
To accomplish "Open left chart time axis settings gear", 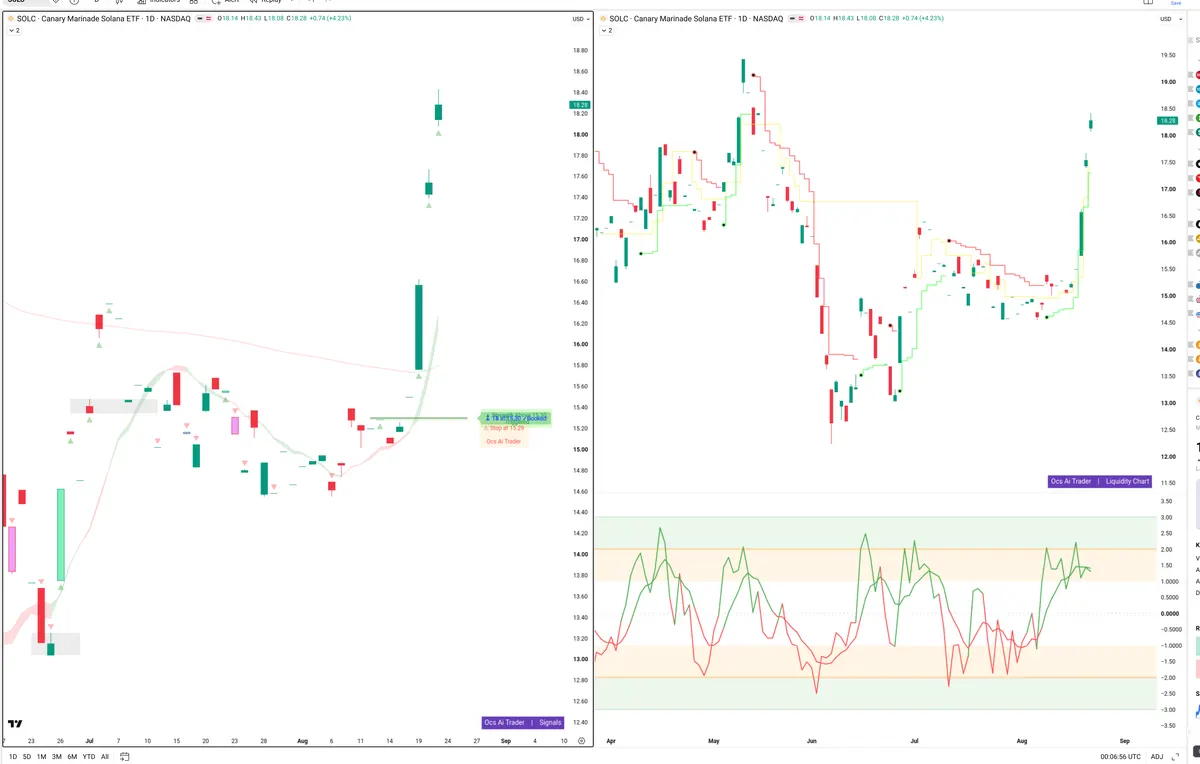I will (x=581, y=740).
